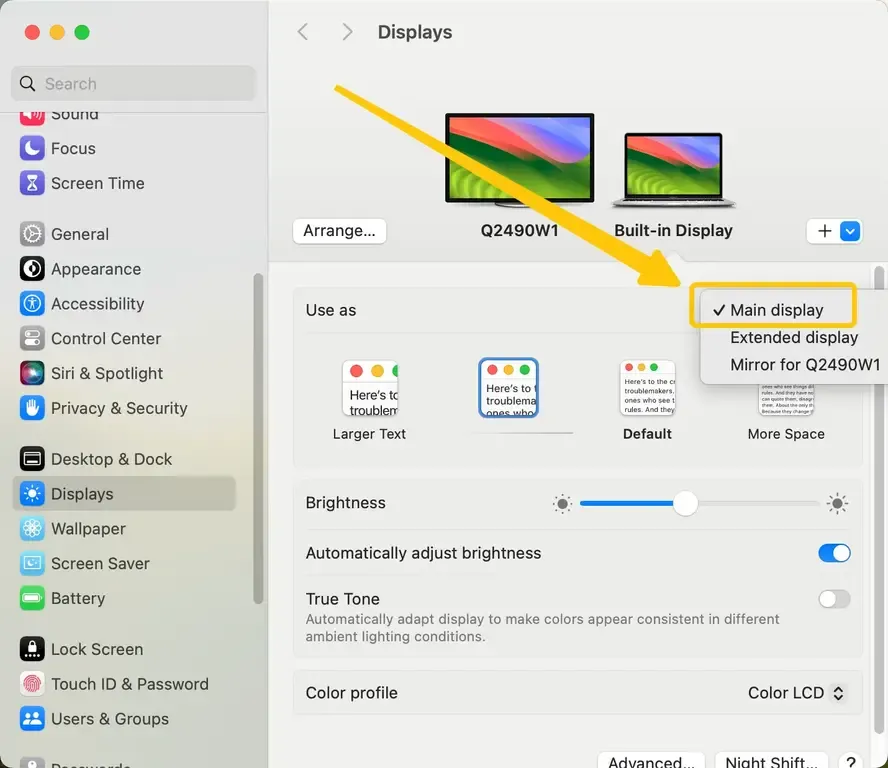Screen dimensions: 888x768
Task: Open the Lock Screen icon
Action: click(32, 649)
